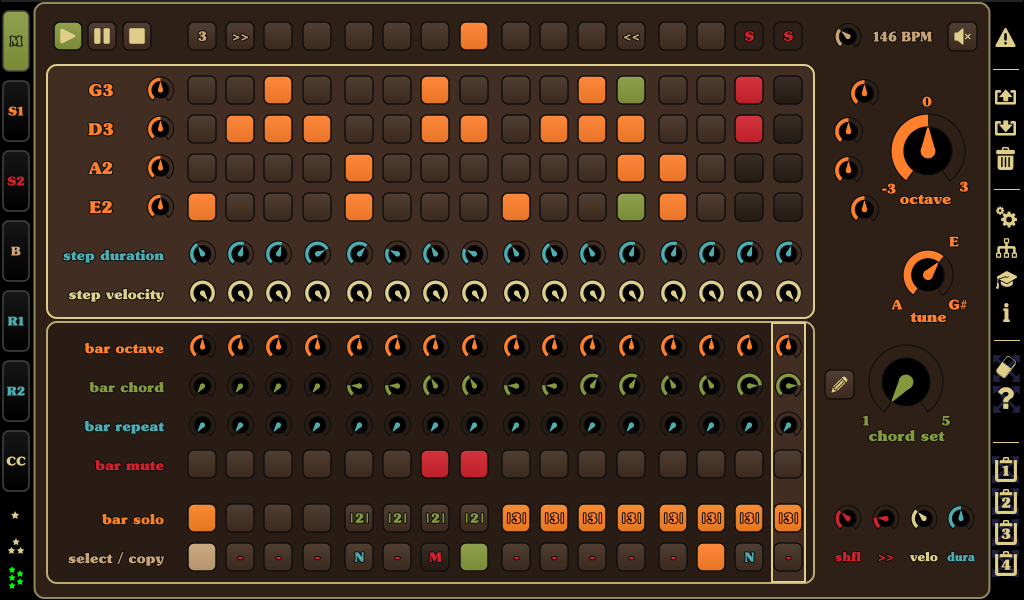Click the upload/export tray icon
Viewport: 1024px width, 600px height.
coord(1006,97)
